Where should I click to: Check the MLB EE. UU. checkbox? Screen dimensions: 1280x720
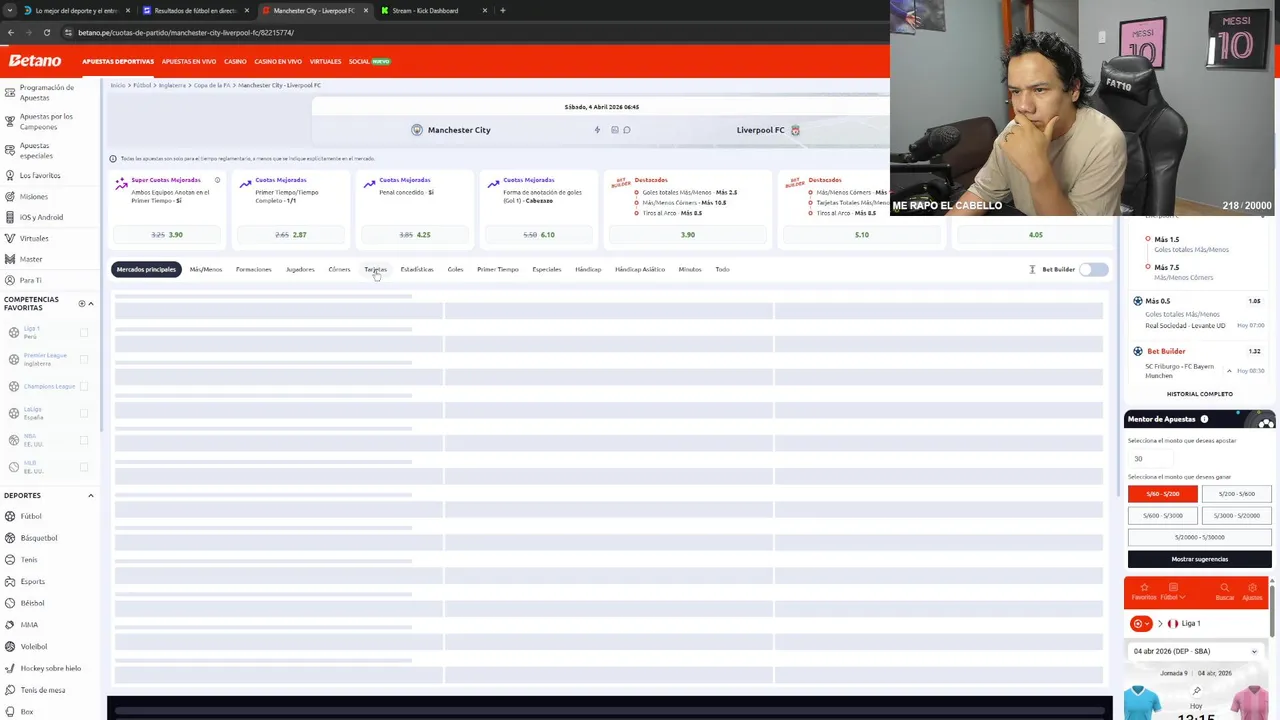point(84,467)
